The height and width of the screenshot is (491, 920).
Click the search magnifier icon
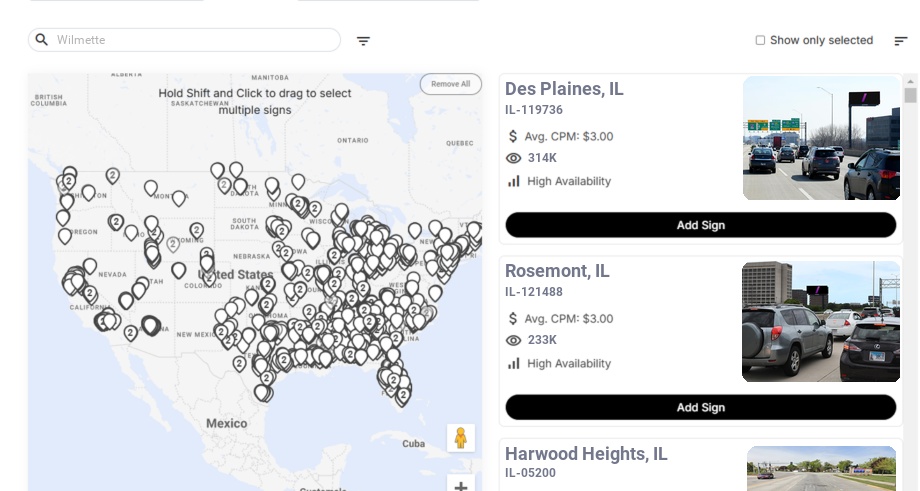click(42, 40)
